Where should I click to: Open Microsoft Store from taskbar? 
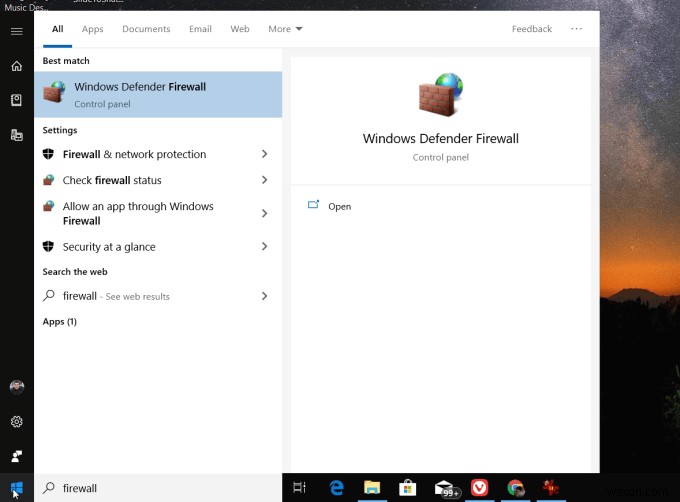point(408,488)
